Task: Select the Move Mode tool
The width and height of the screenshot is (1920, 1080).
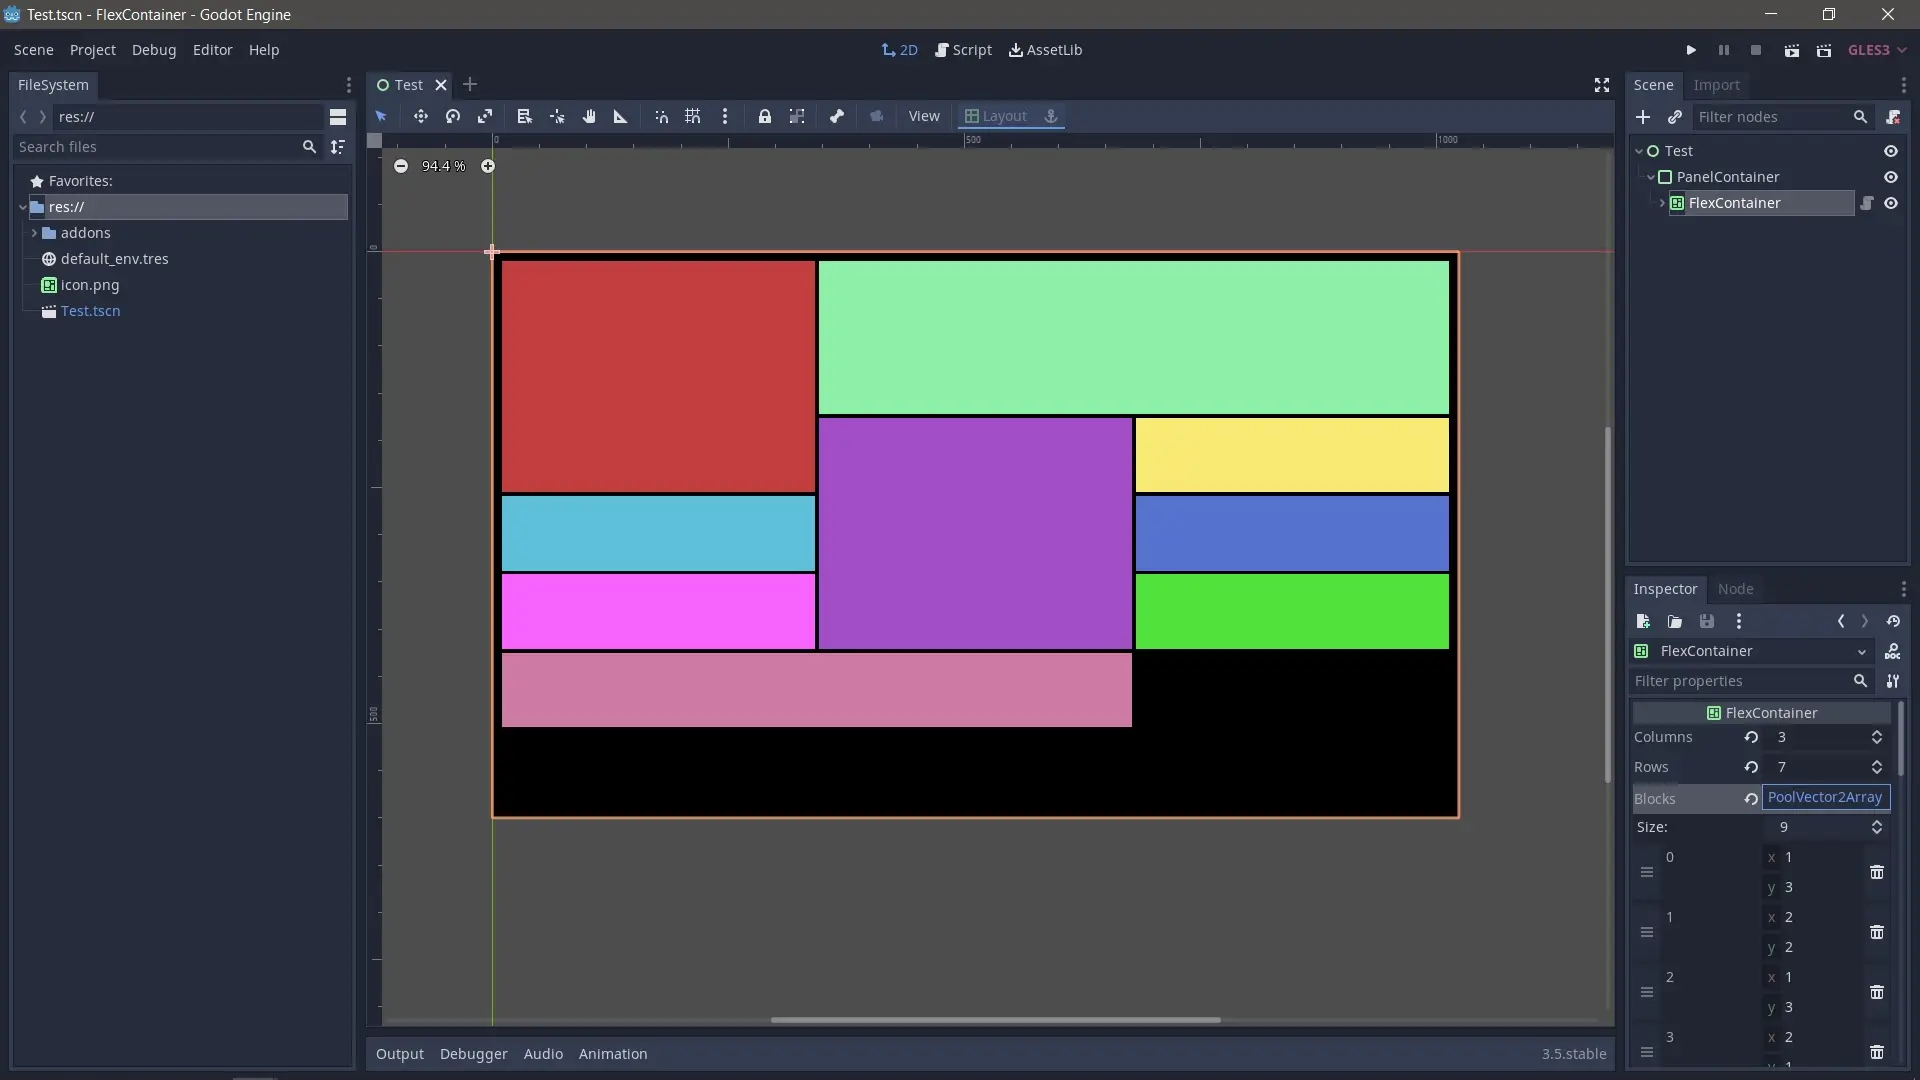Action: pyautogui.click(x=420, y=117)
